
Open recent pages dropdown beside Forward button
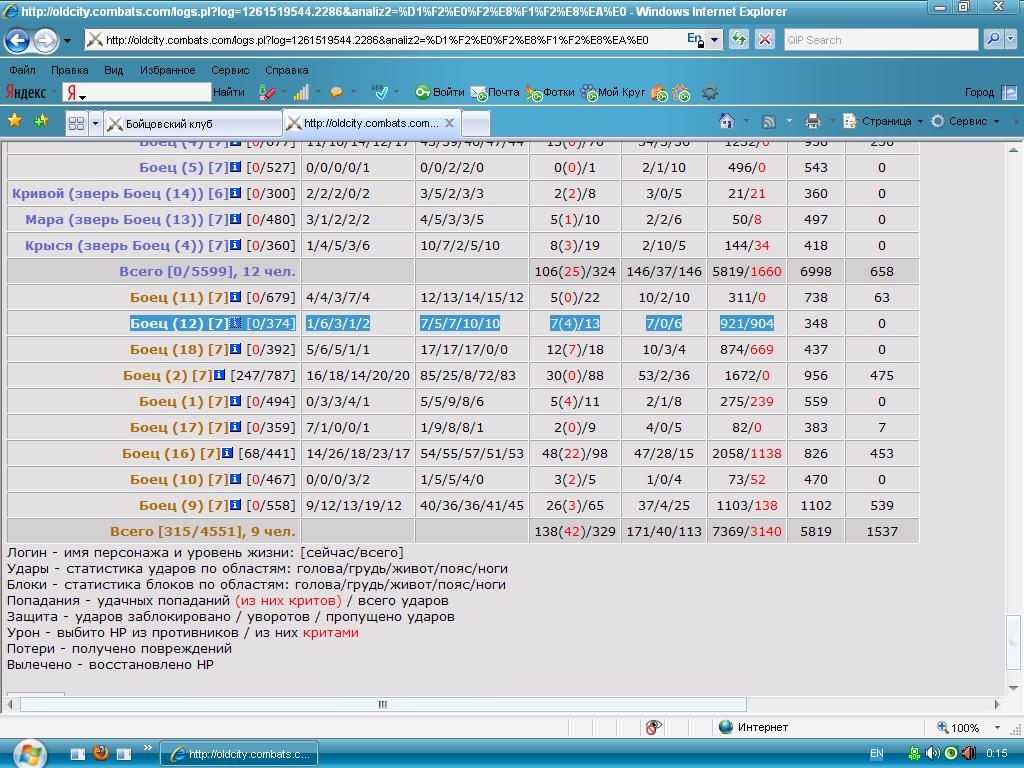(67, 40)
